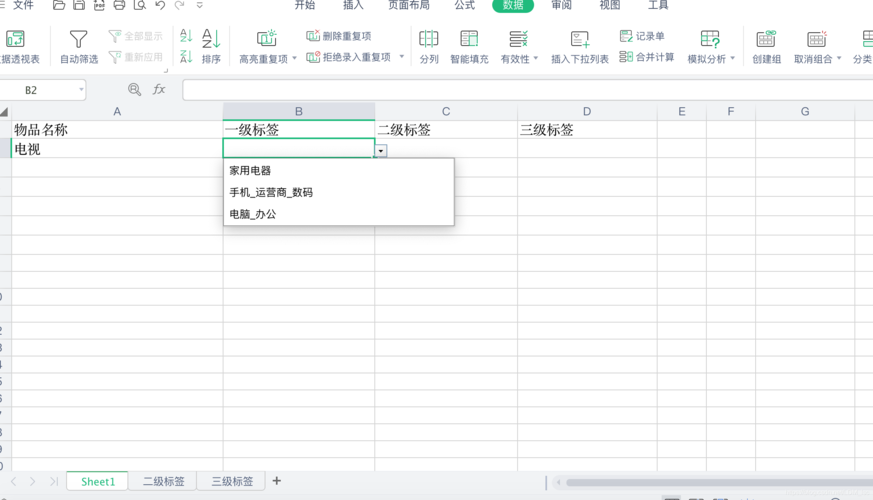Expand what-if analysis dropdown arrow
Image resolution: width=873 pixels, height=500 pixels.
732,58
